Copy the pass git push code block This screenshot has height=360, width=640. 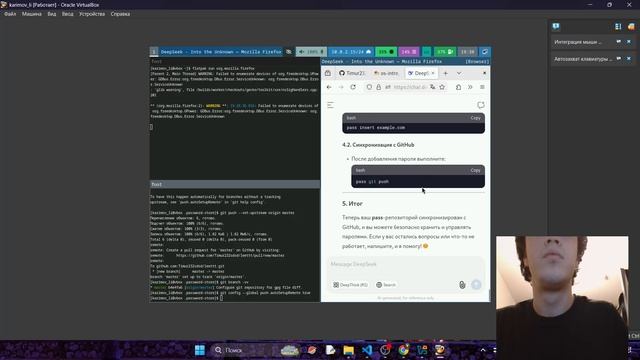[476, 170]
